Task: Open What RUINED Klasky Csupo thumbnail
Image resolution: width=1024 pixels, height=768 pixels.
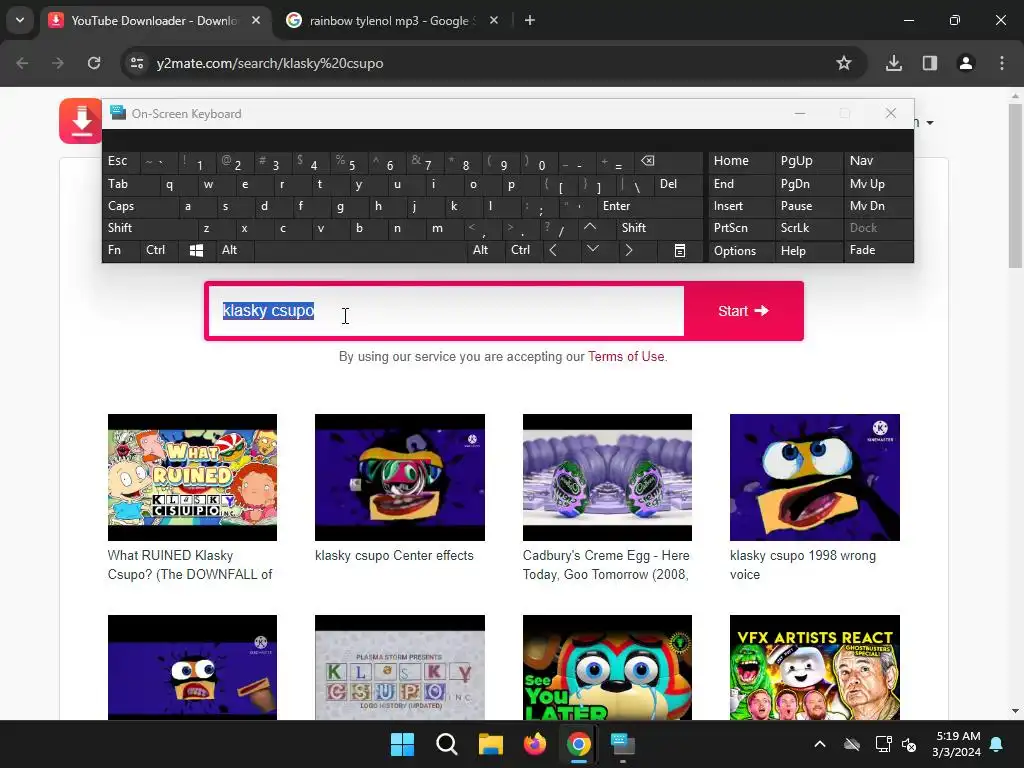Action: pos(192,477)
